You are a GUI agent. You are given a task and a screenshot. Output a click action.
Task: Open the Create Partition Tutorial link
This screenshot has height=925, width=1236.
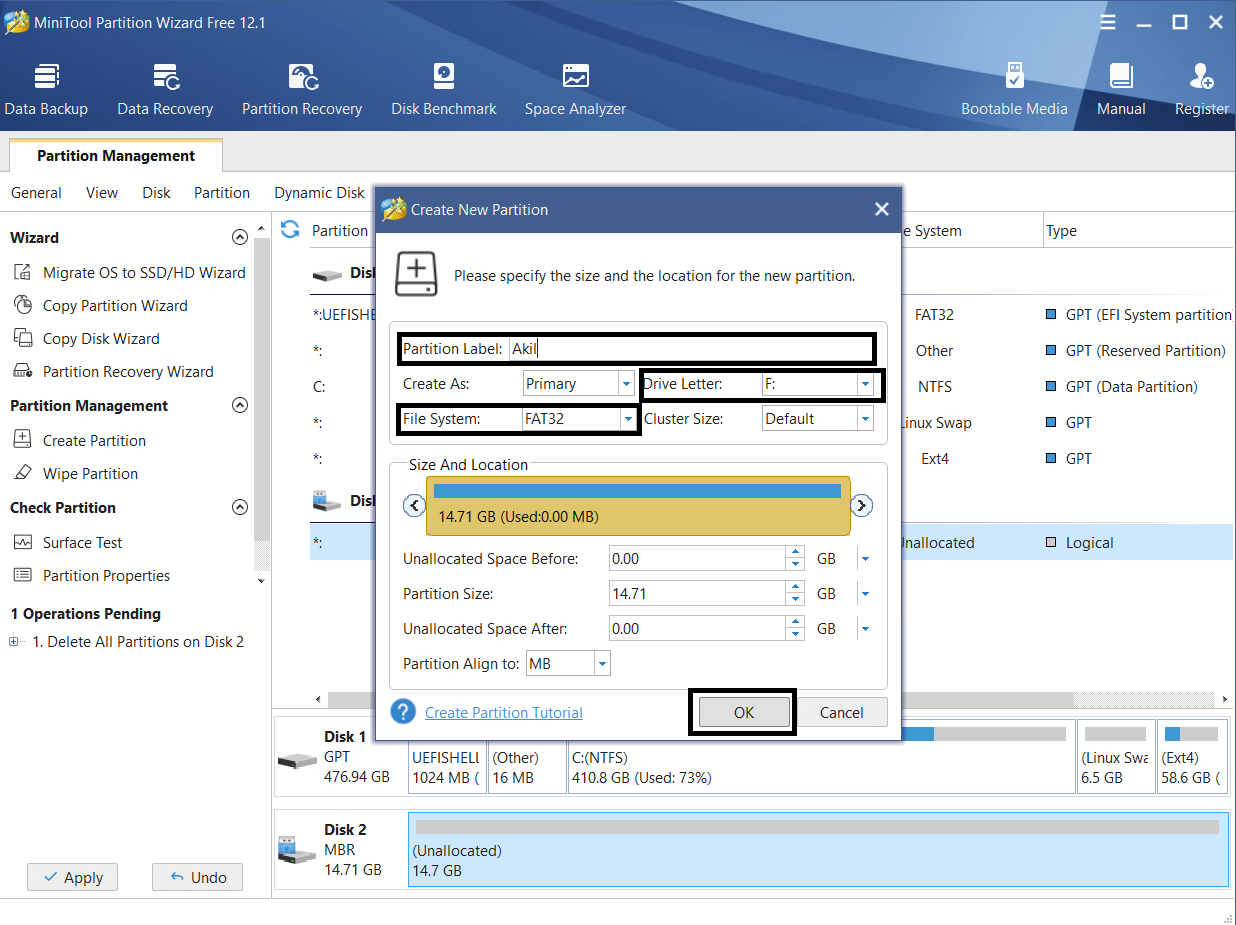tap(504, 712)
